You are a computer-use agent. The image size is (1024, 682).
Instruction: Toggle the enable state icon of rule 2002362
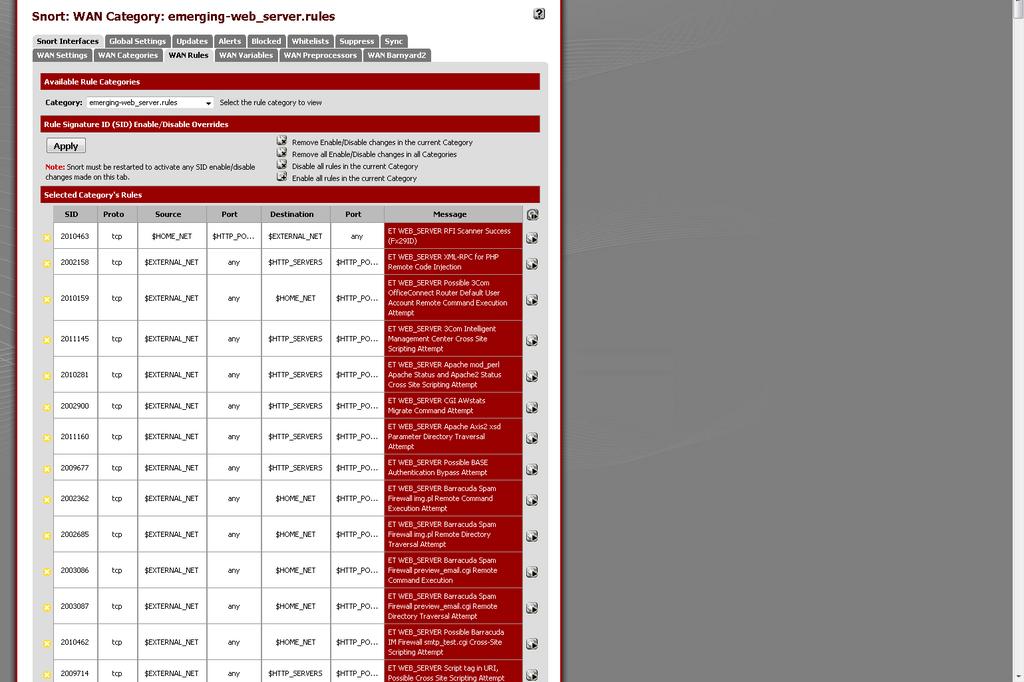point(47,500)
